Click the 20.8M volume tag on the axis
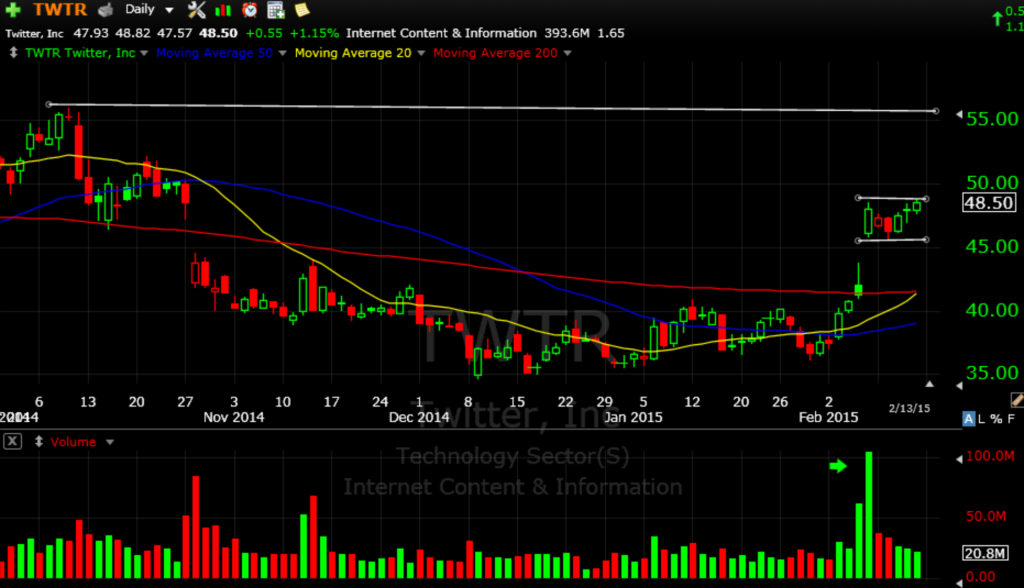Screen dimensions: 1024x588 point(985,553)
